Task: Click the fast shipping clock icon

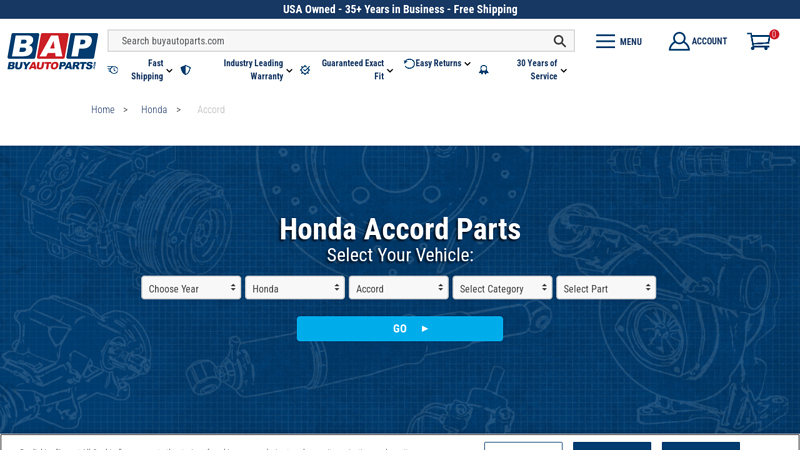Action: (113, 70)
